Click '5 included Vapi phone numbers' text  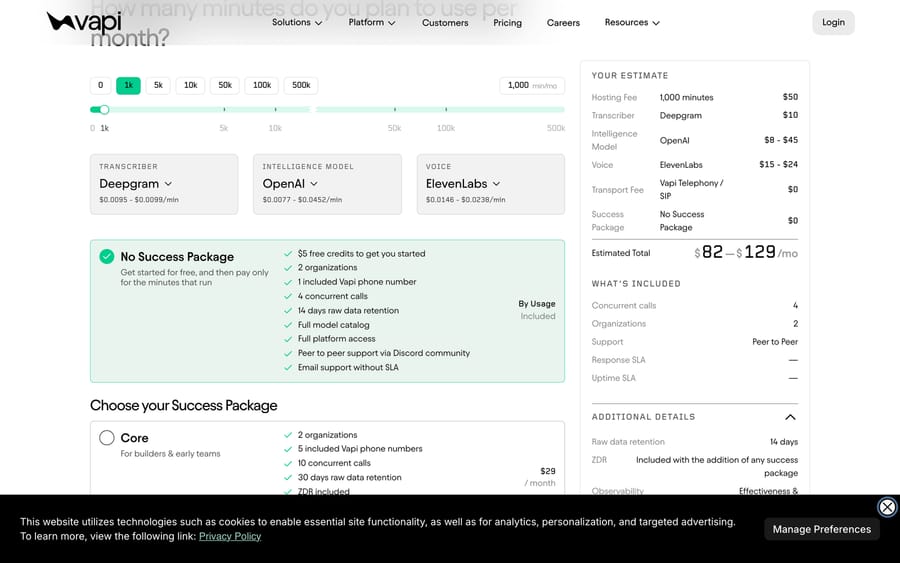(360, 449)
